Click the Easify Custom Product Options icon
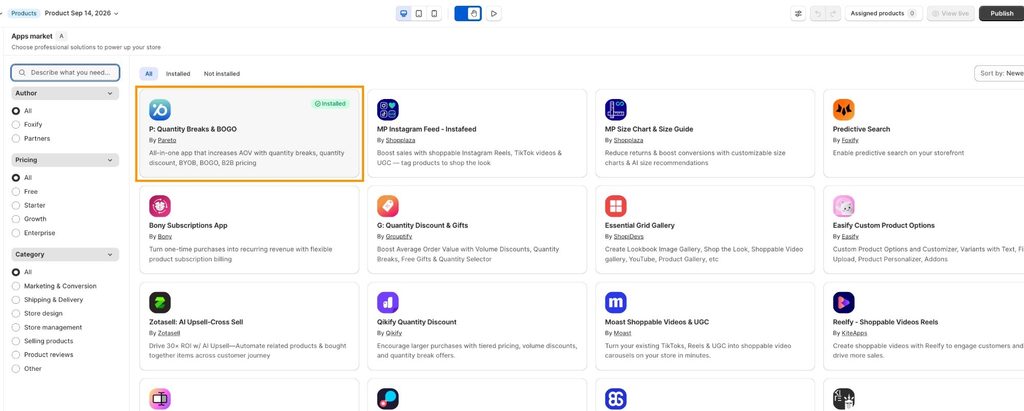 844,206
